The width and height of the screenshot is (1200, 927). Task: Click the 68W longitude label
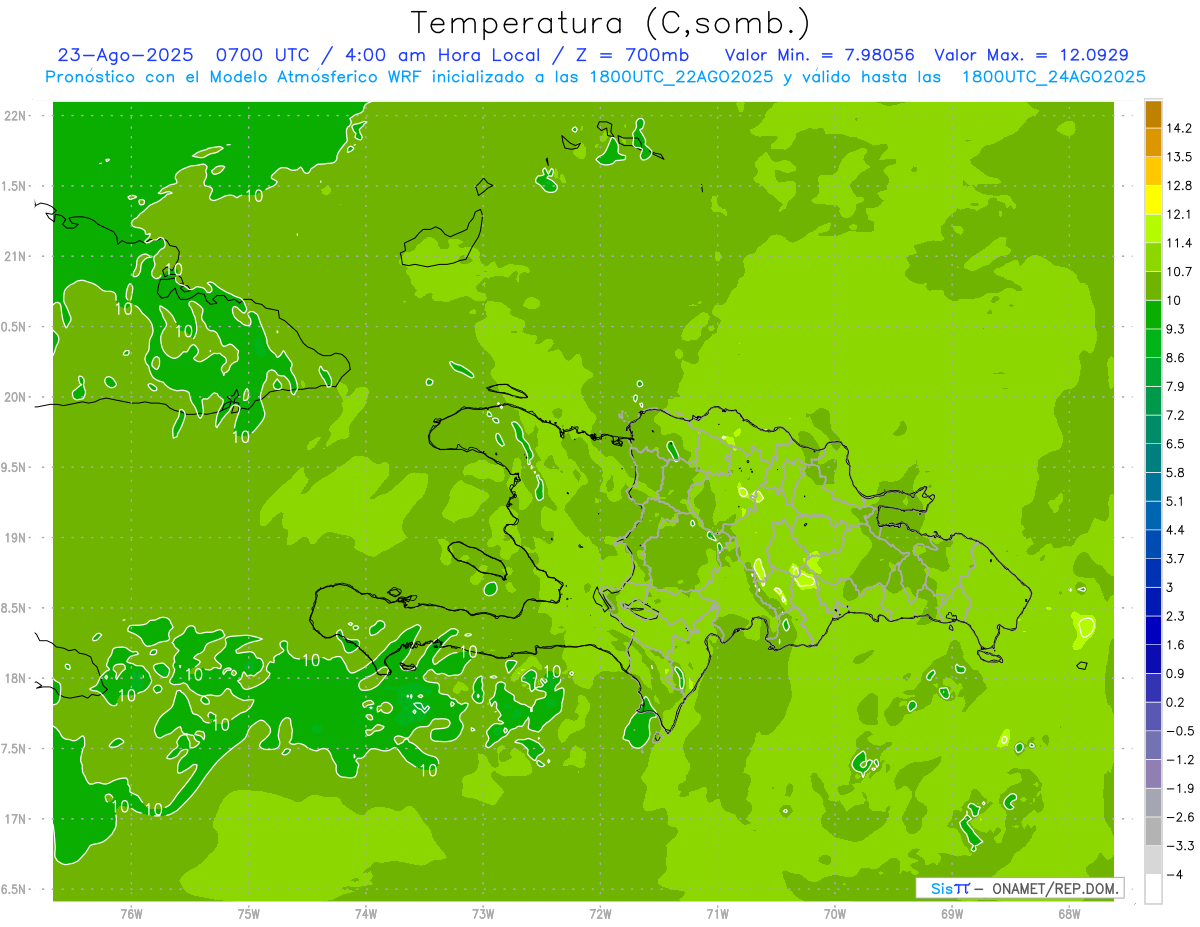(1069, 913)
